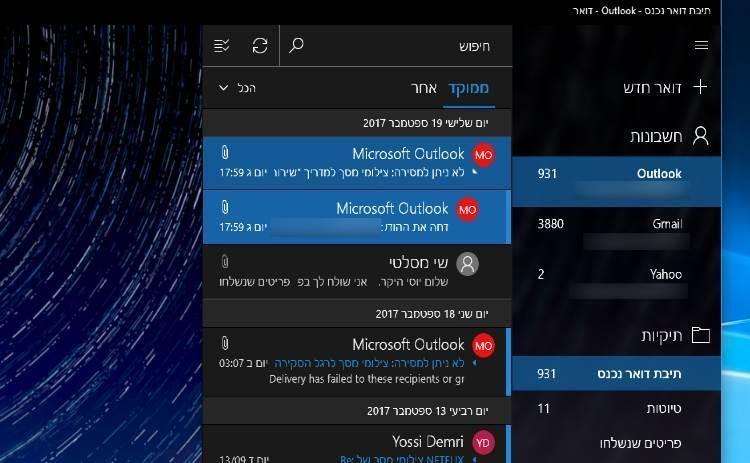This screenshot has width=750, height=463.
Task: Expand conversation arrow on 03:07 message
Action: click(474, 363)
